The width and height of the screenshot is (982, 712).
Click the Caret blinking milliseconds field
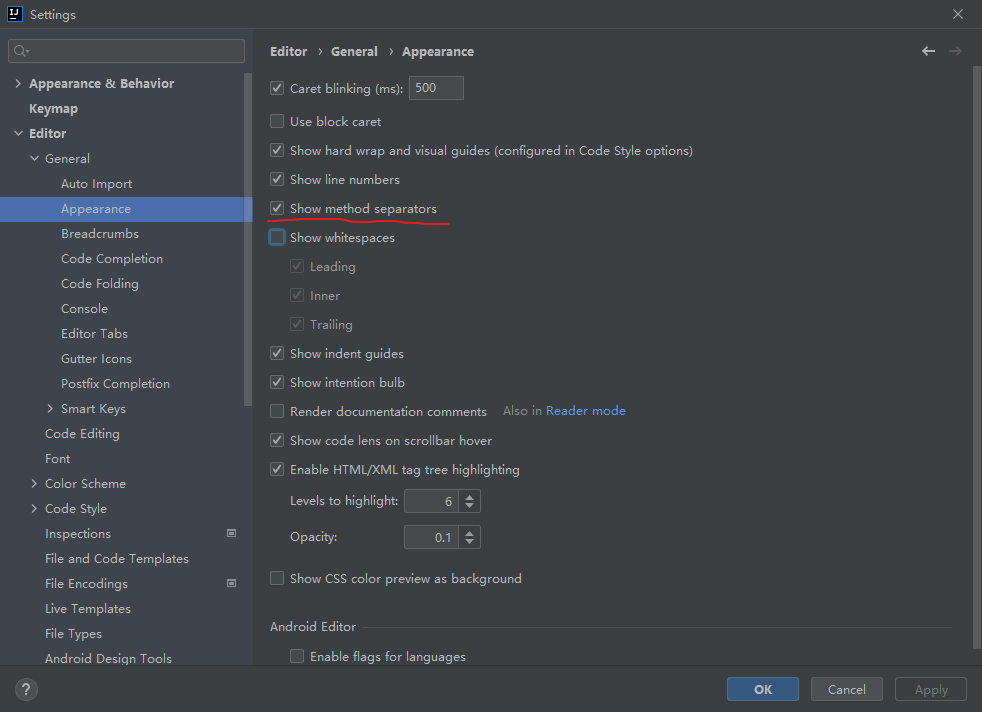(436, 88)
